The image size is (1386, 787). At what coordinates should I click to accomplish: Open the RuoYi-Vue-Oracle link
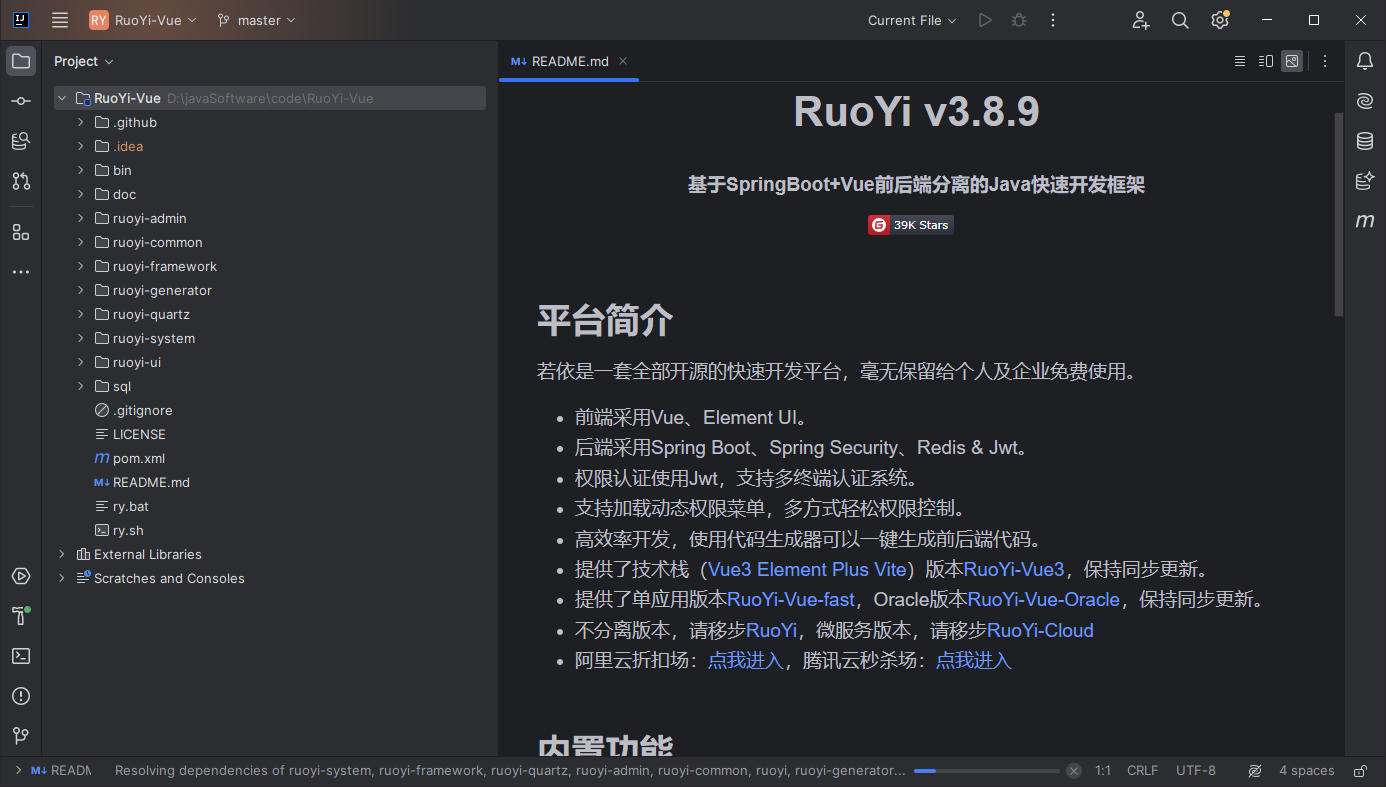[1044, 600]
